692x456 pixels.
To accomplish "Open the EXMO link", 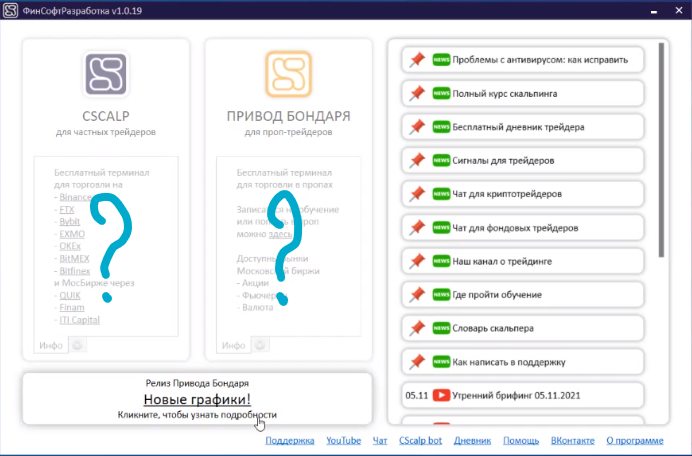I will click(72, 234).
